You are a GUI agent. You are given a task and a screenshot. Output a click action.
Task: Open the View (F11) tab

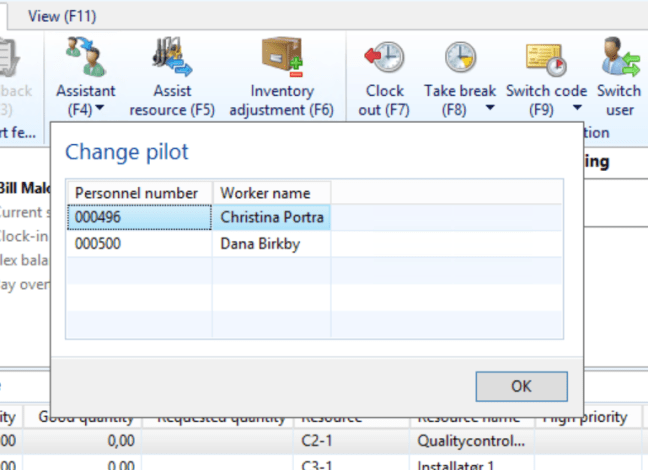pyautogui.click(x=62, y=16)
